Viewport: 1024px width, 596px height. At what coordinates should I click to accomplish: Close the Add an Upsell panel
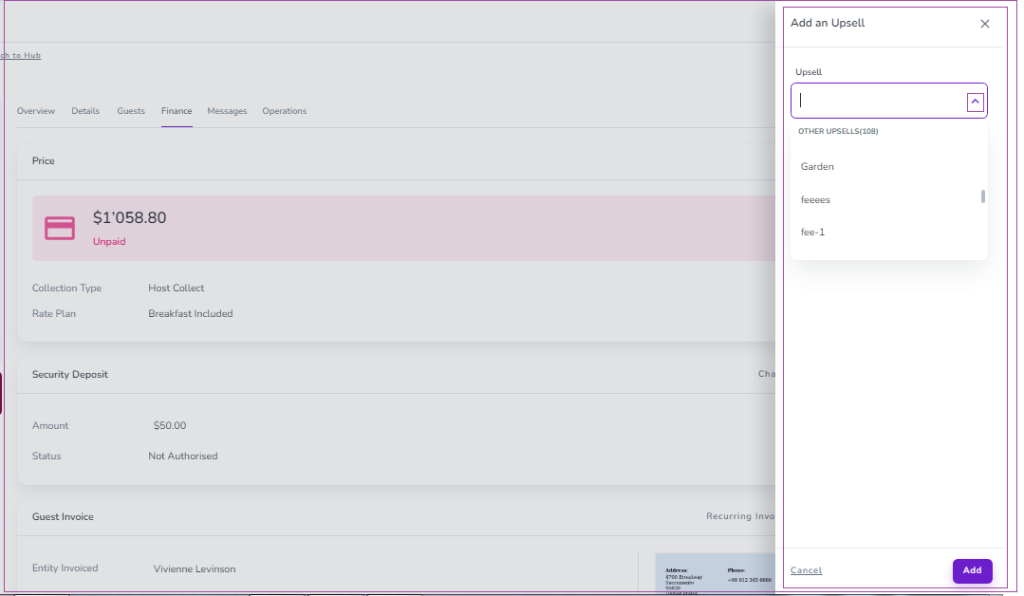(x=984, y=24)
